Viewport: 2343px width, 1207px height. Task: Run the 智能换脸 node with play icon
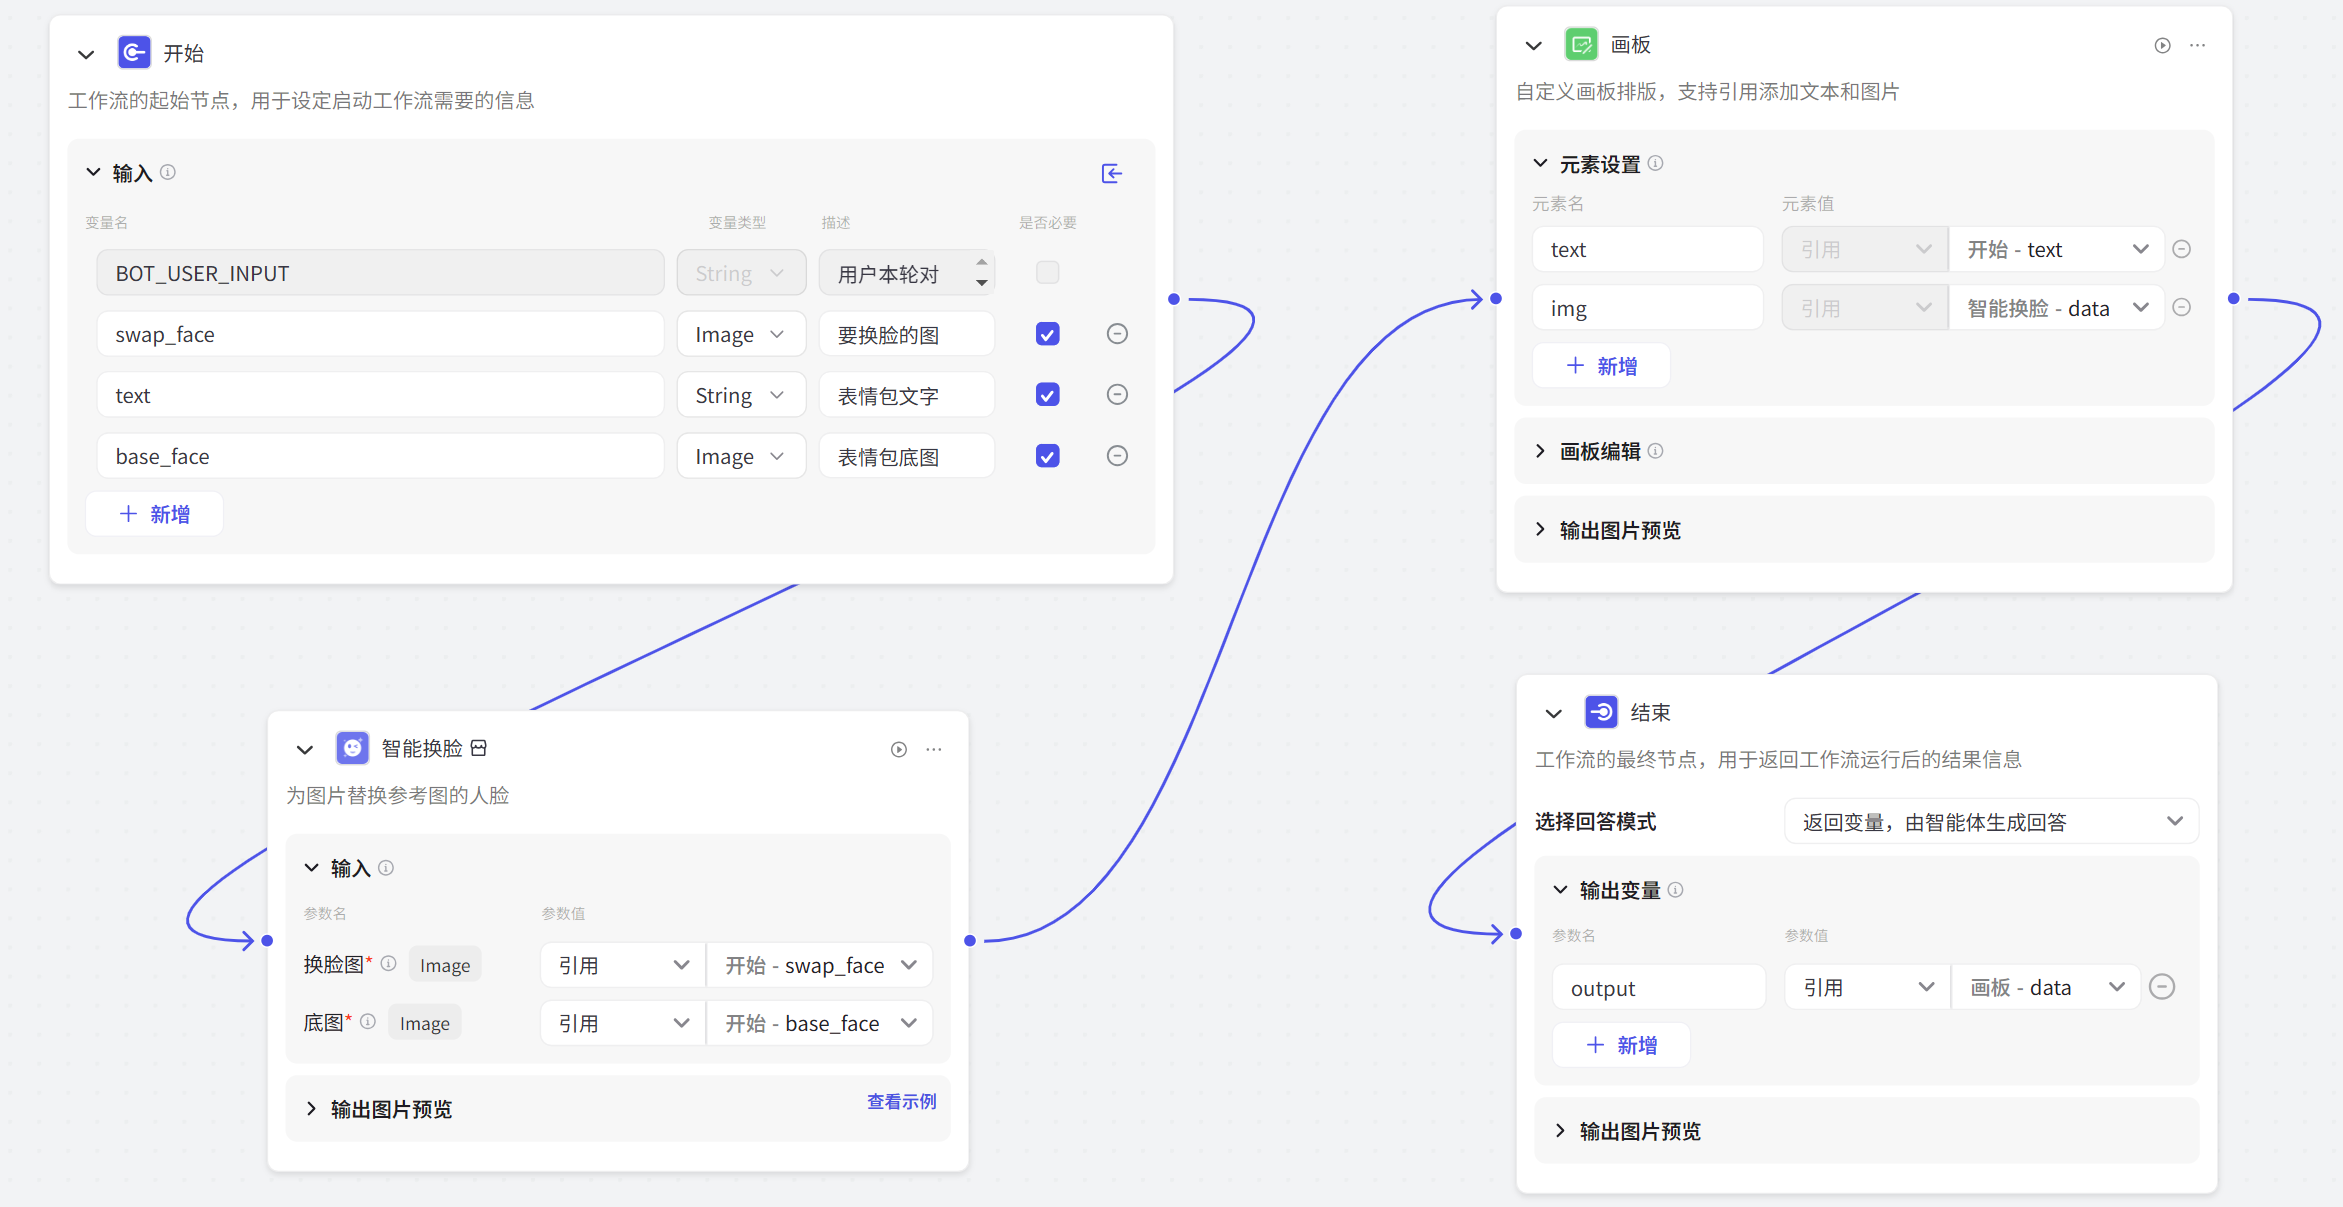click(x=899, y=750)
